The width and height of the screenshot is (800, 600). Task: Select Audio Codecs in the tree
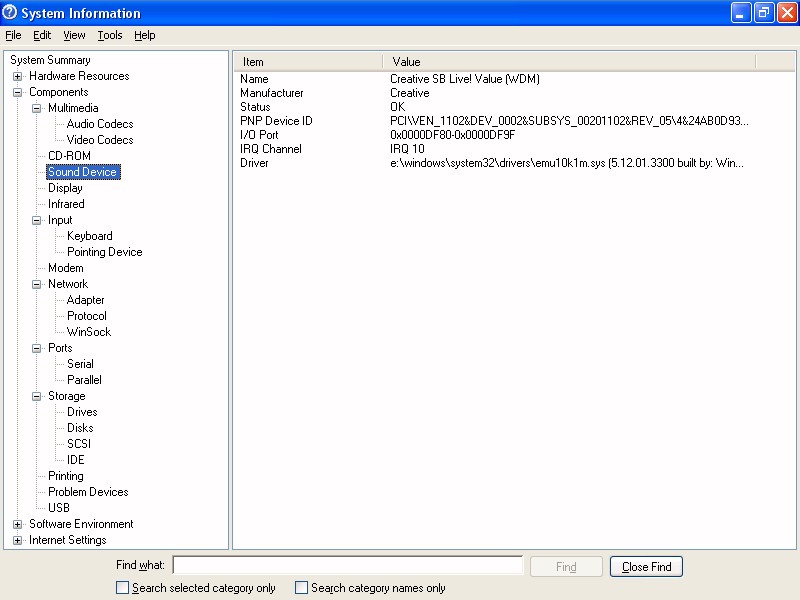click(100, 124)
